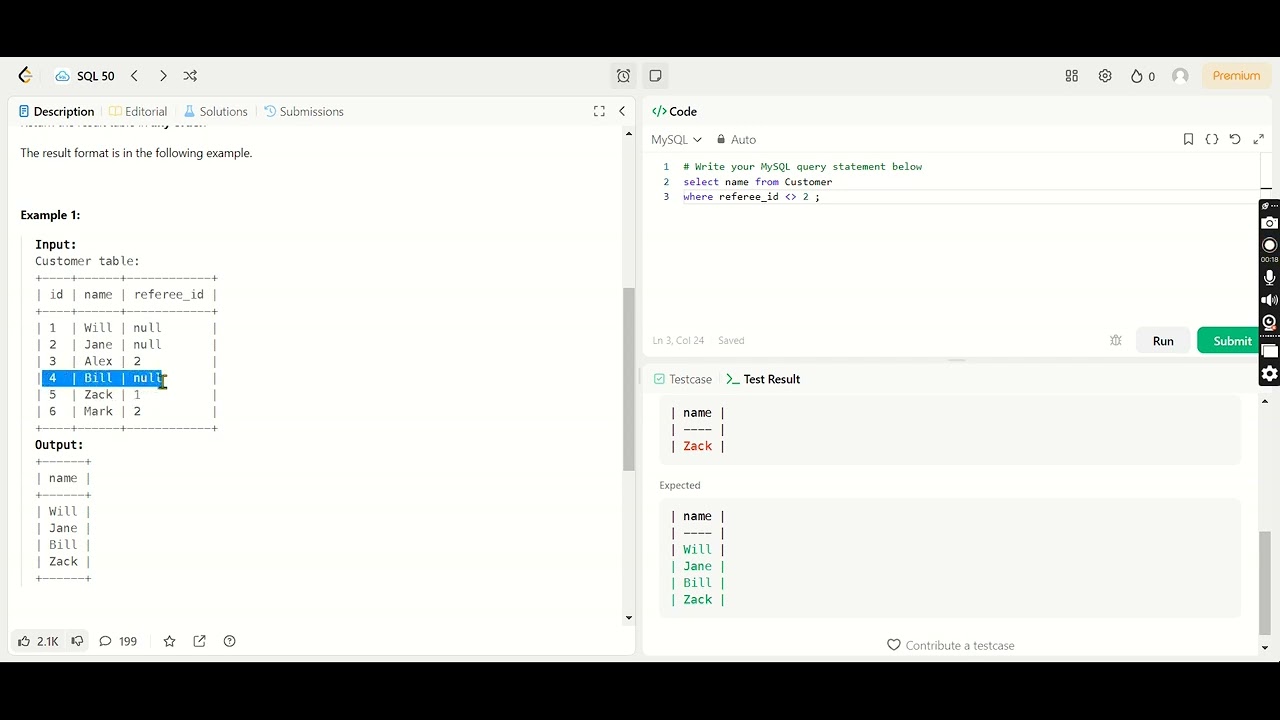Open LeetCode settings gear in top bar
Viewport: 1280px width, 720px height.
1105,76
